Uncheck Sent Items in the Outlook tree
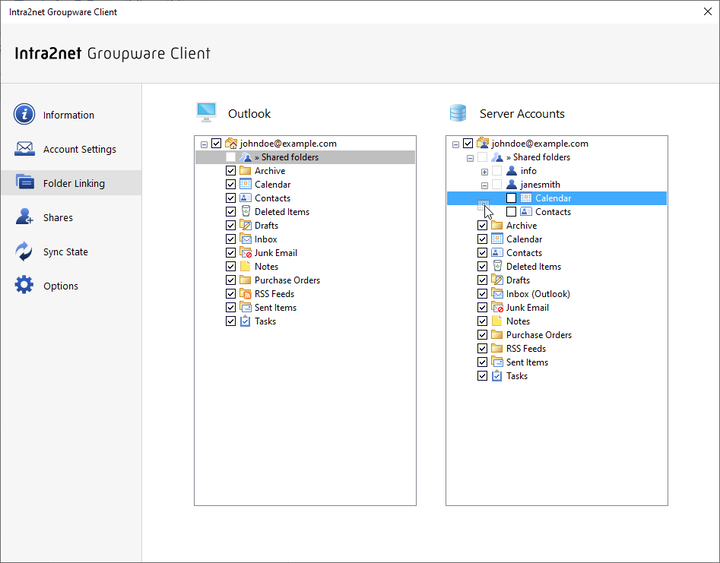720x563 pixels. (231, 307)
